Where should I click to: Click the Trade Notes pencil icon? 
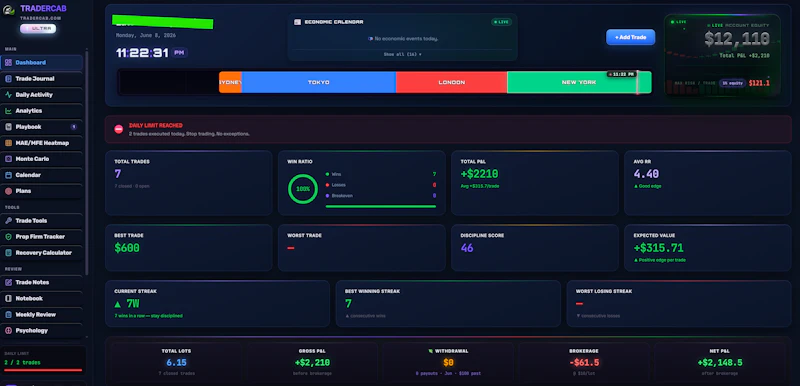click(x=8, y=282)
